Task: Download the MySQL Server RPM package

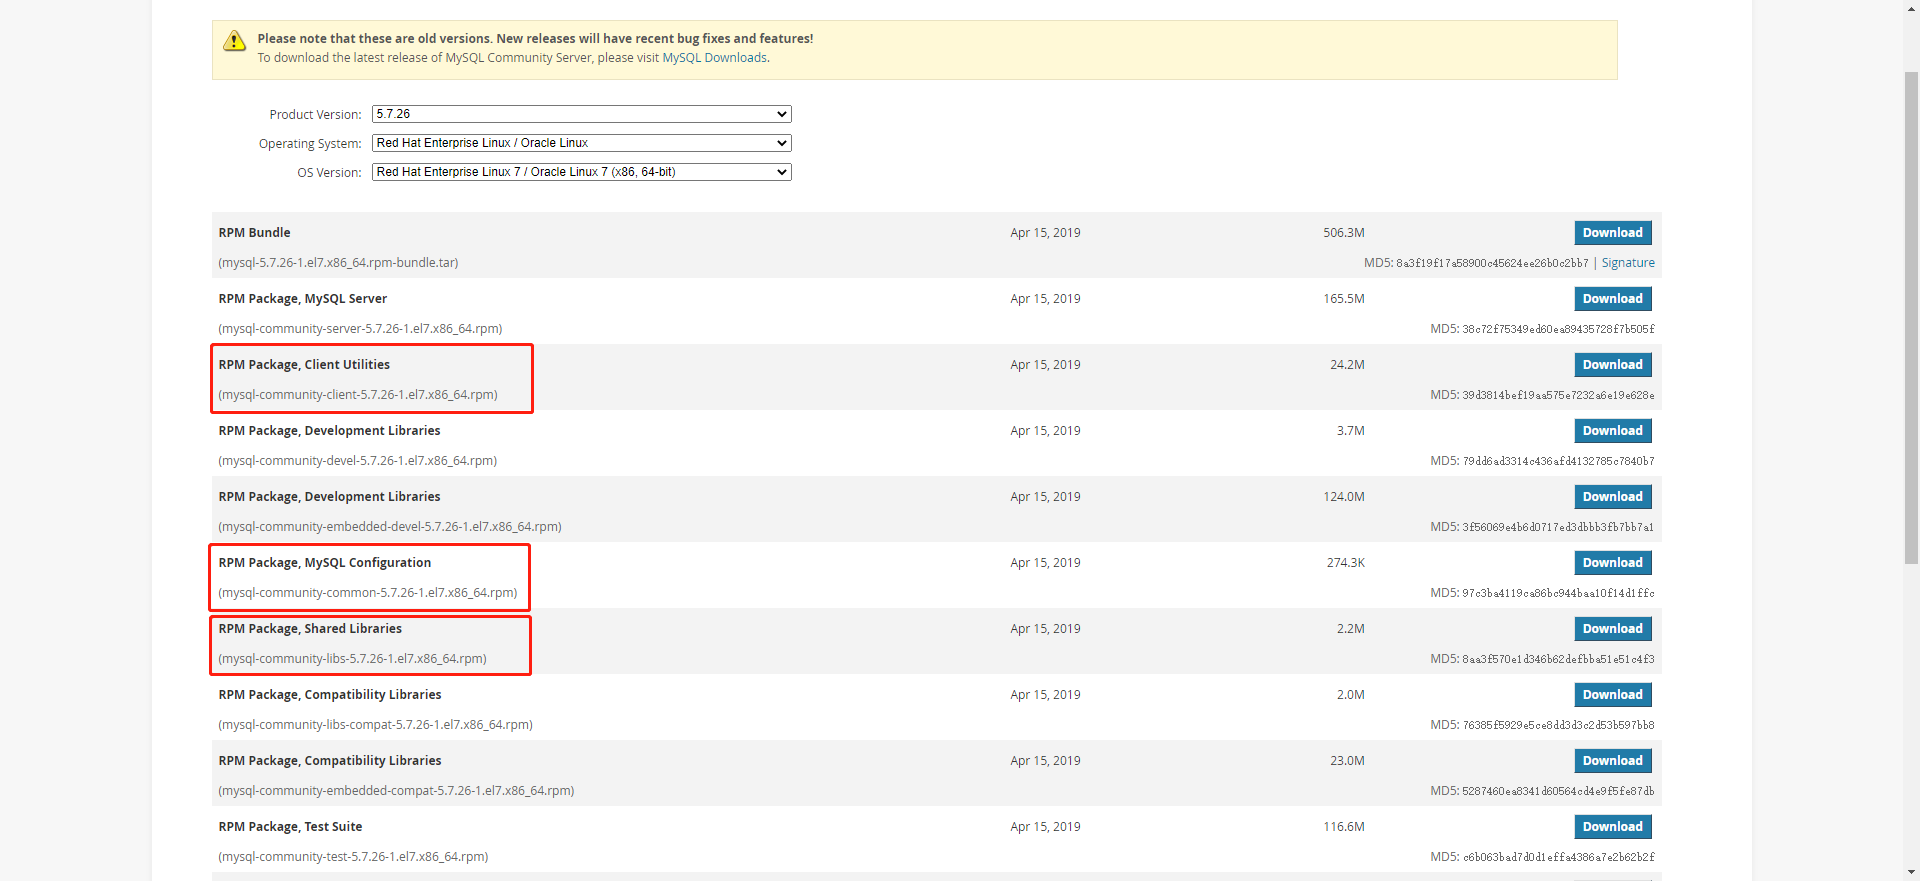Action: pos(1612,299)
